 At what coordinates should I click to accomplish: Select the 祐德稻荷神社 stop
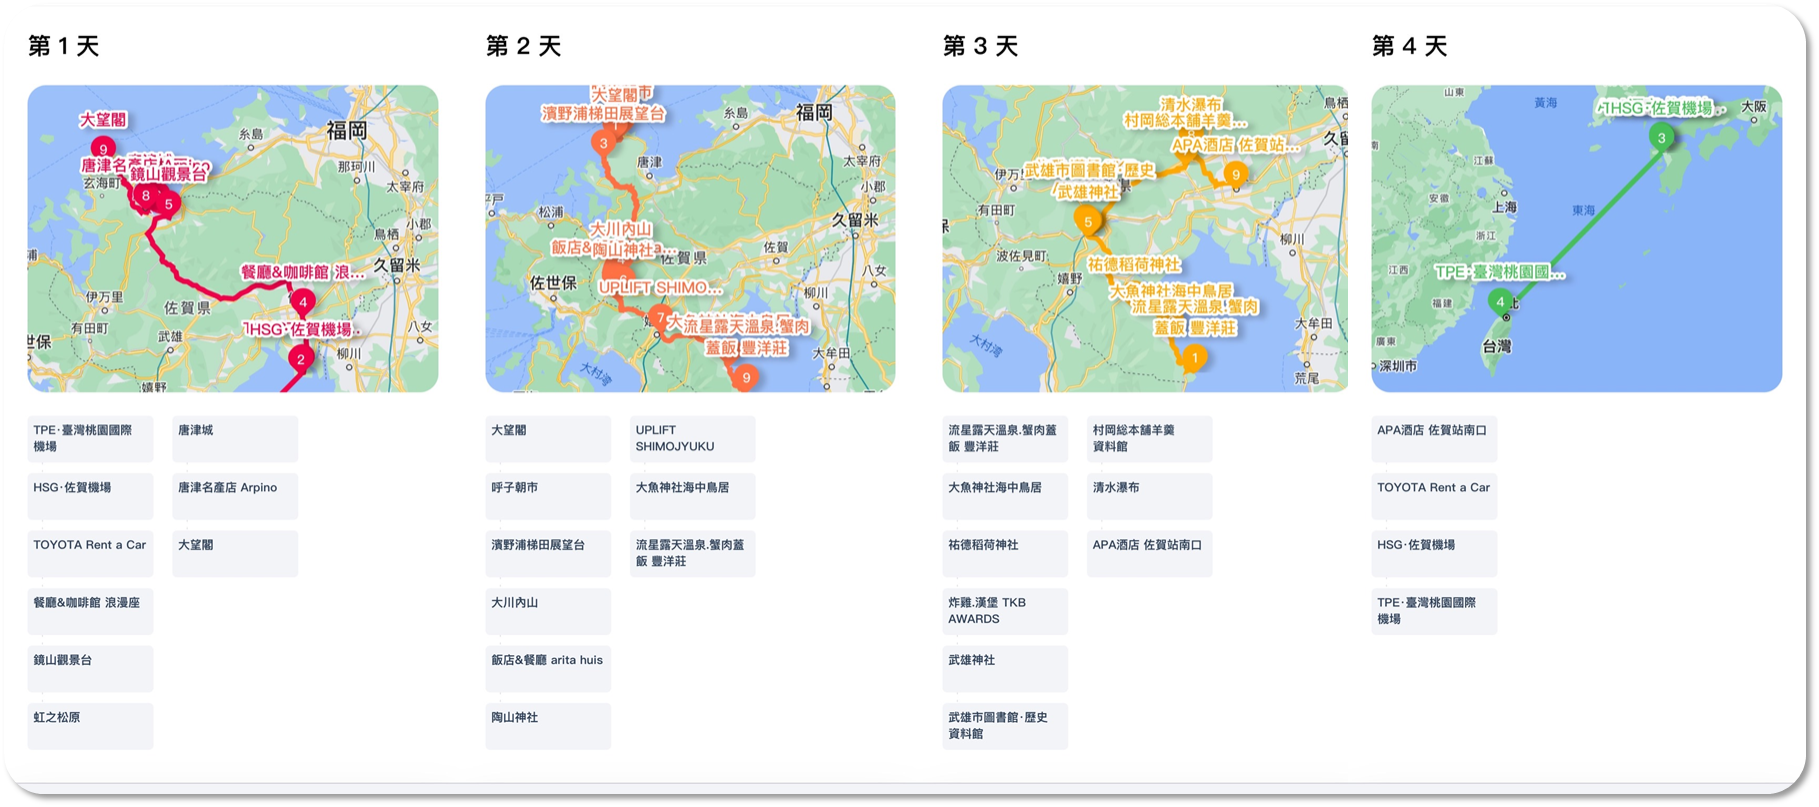1005,554
